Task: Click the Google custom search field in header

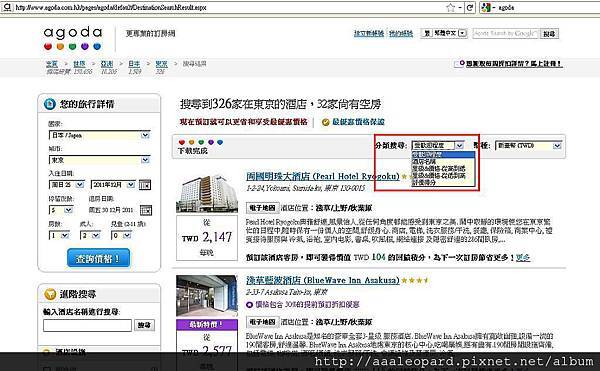Action: tap(505, 34)
